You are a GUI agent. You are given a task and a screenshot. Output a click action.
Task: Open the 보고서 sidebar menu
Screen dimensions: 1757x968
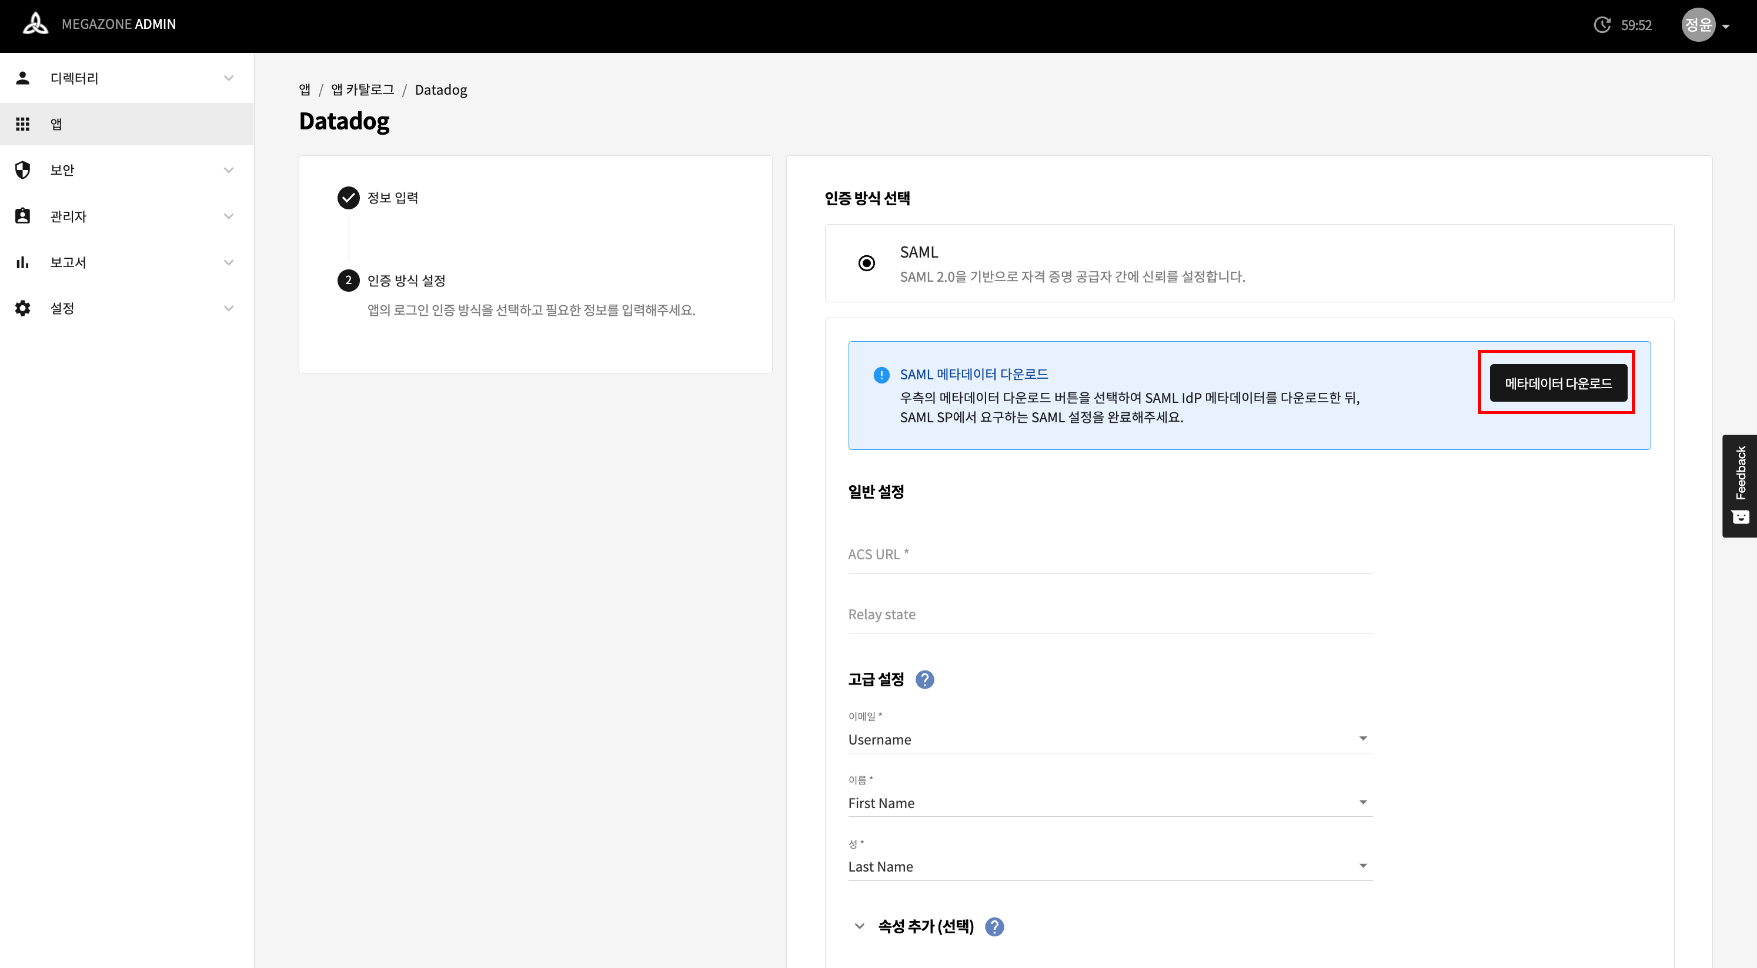[x=127, y=262]
